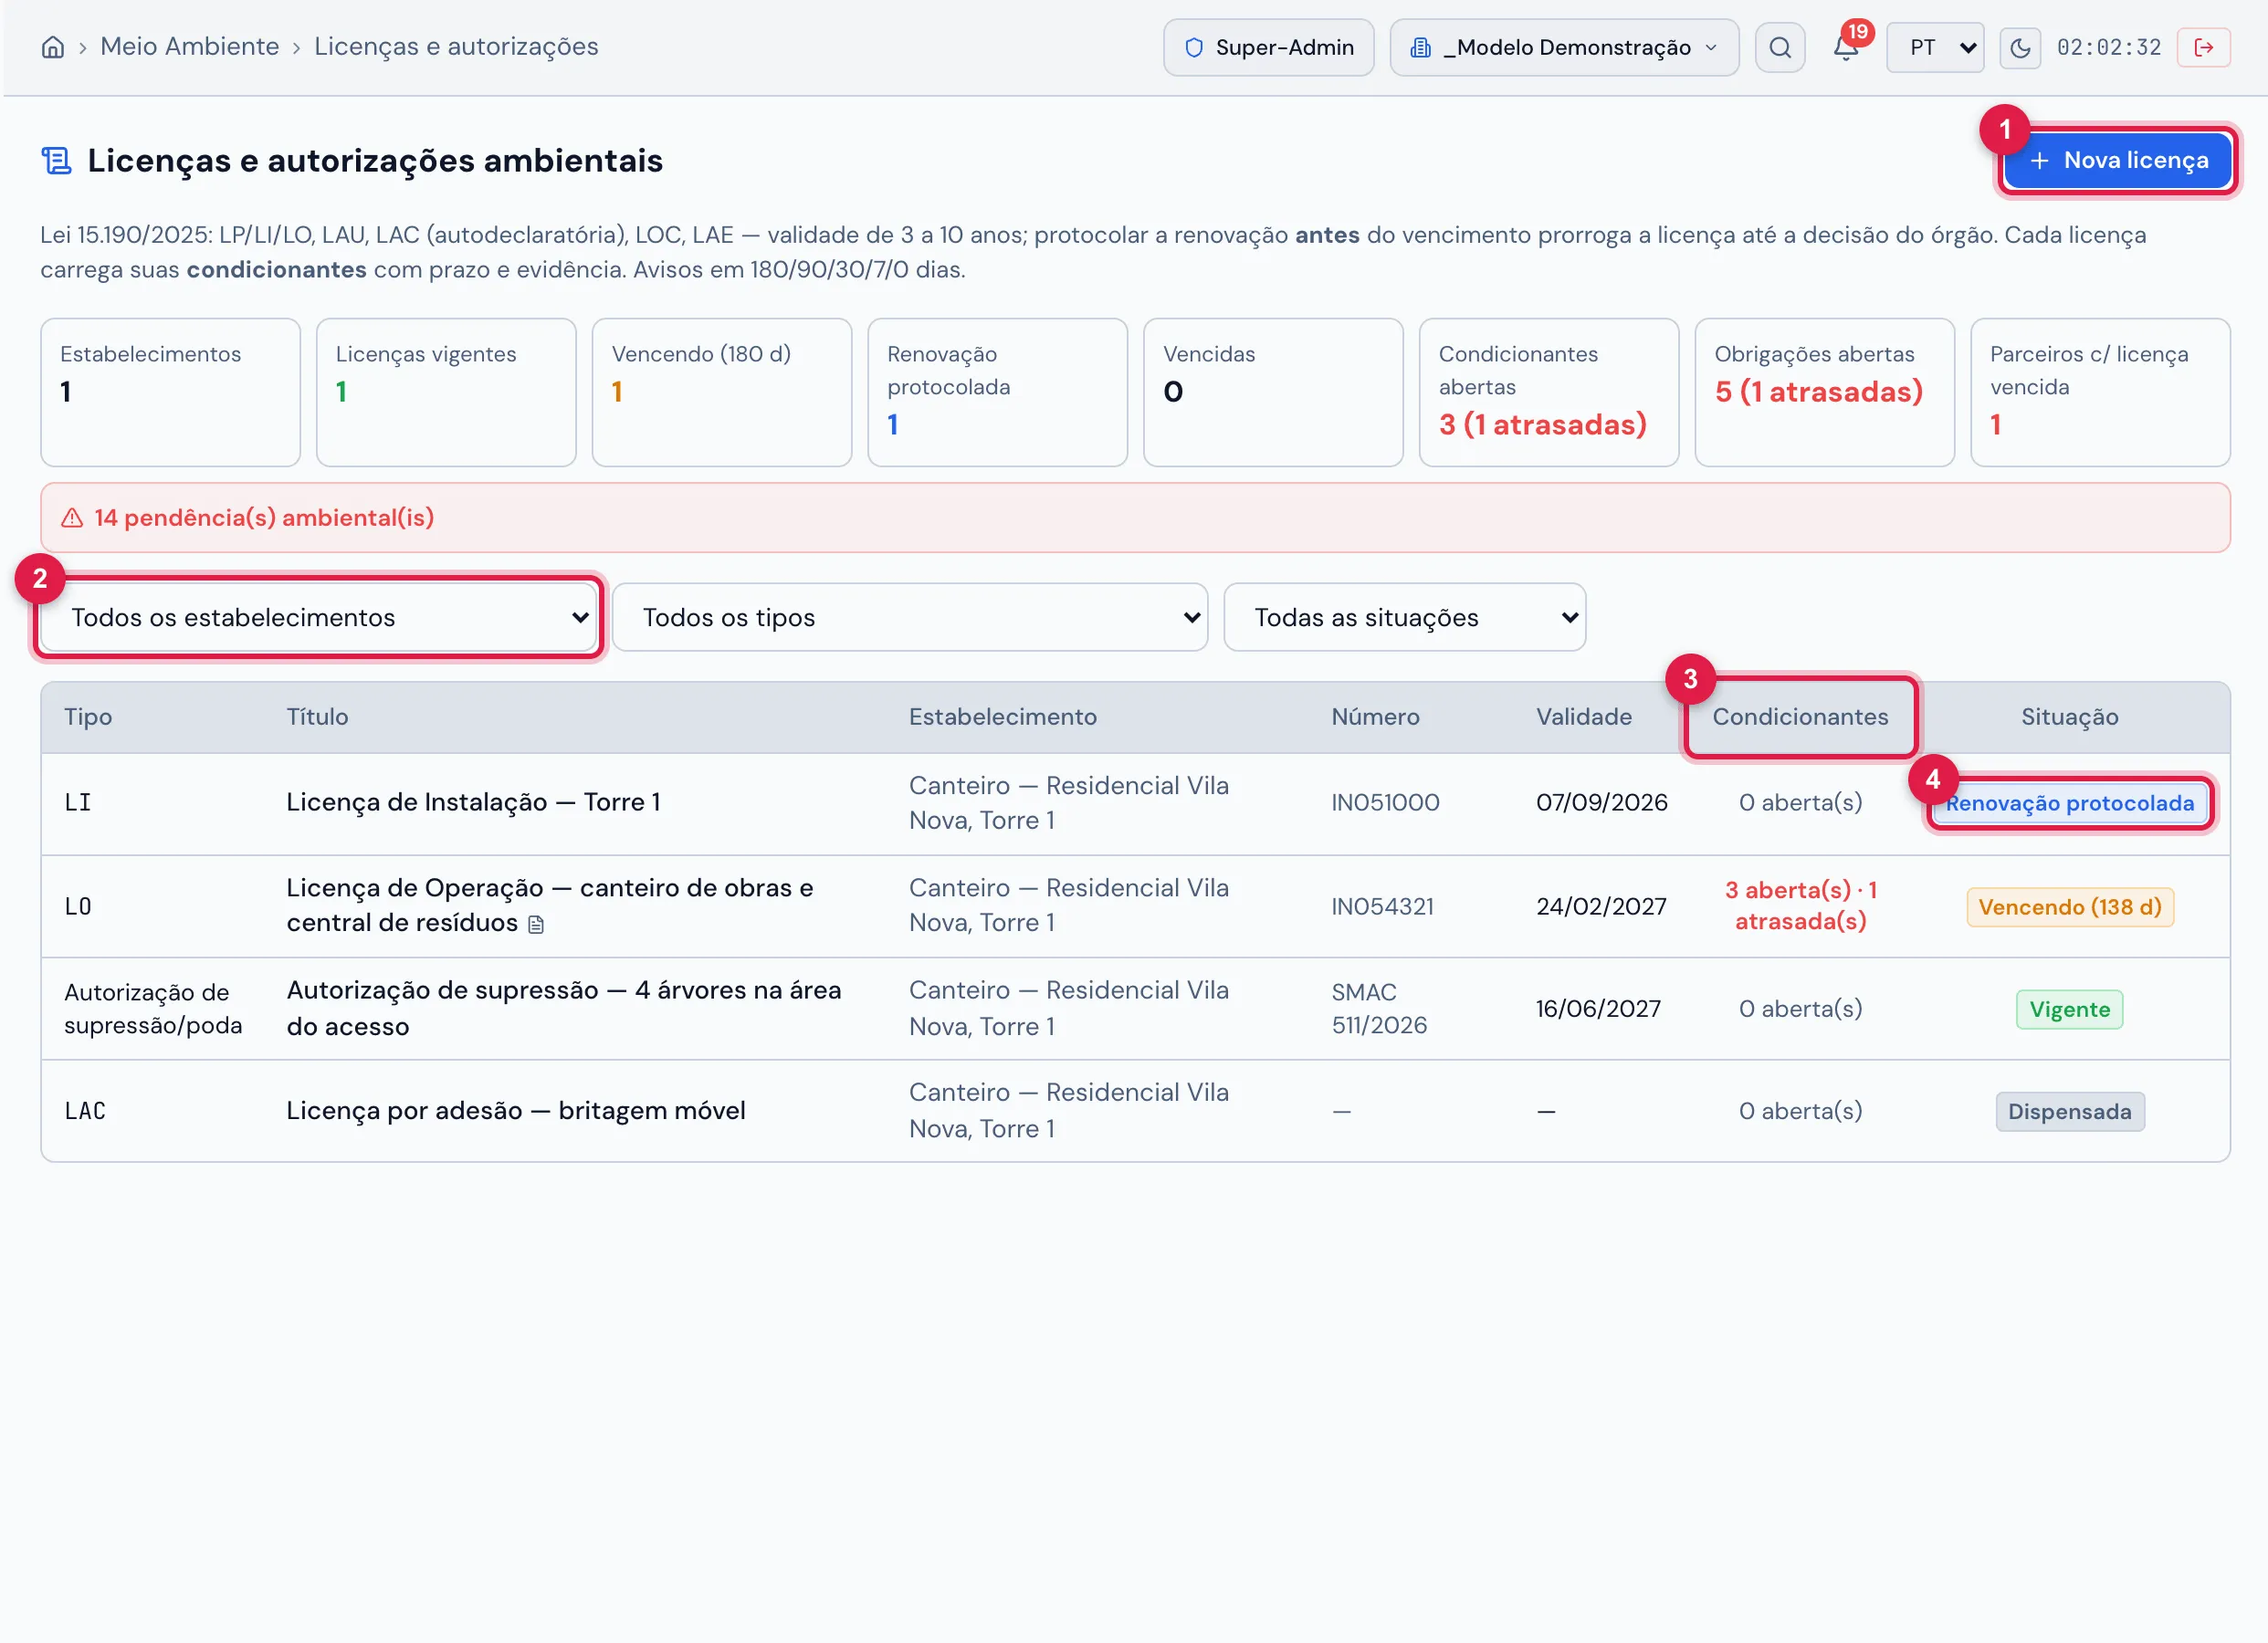Select the Condicionantes abertas card
This screenshot has height=1643, width=2268.
pos(1548,392)
